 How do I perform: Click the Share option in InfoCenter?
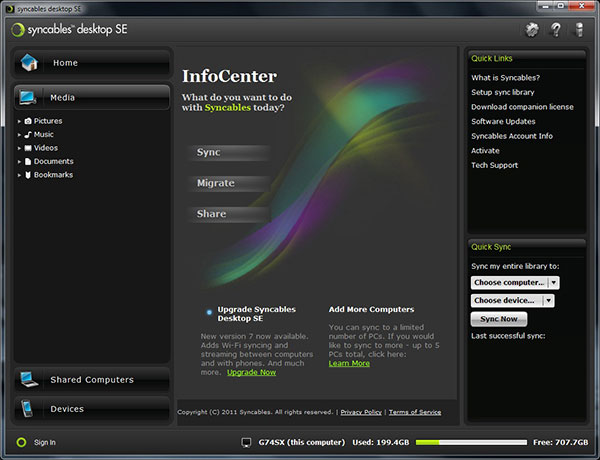click(x=230, y=214)
